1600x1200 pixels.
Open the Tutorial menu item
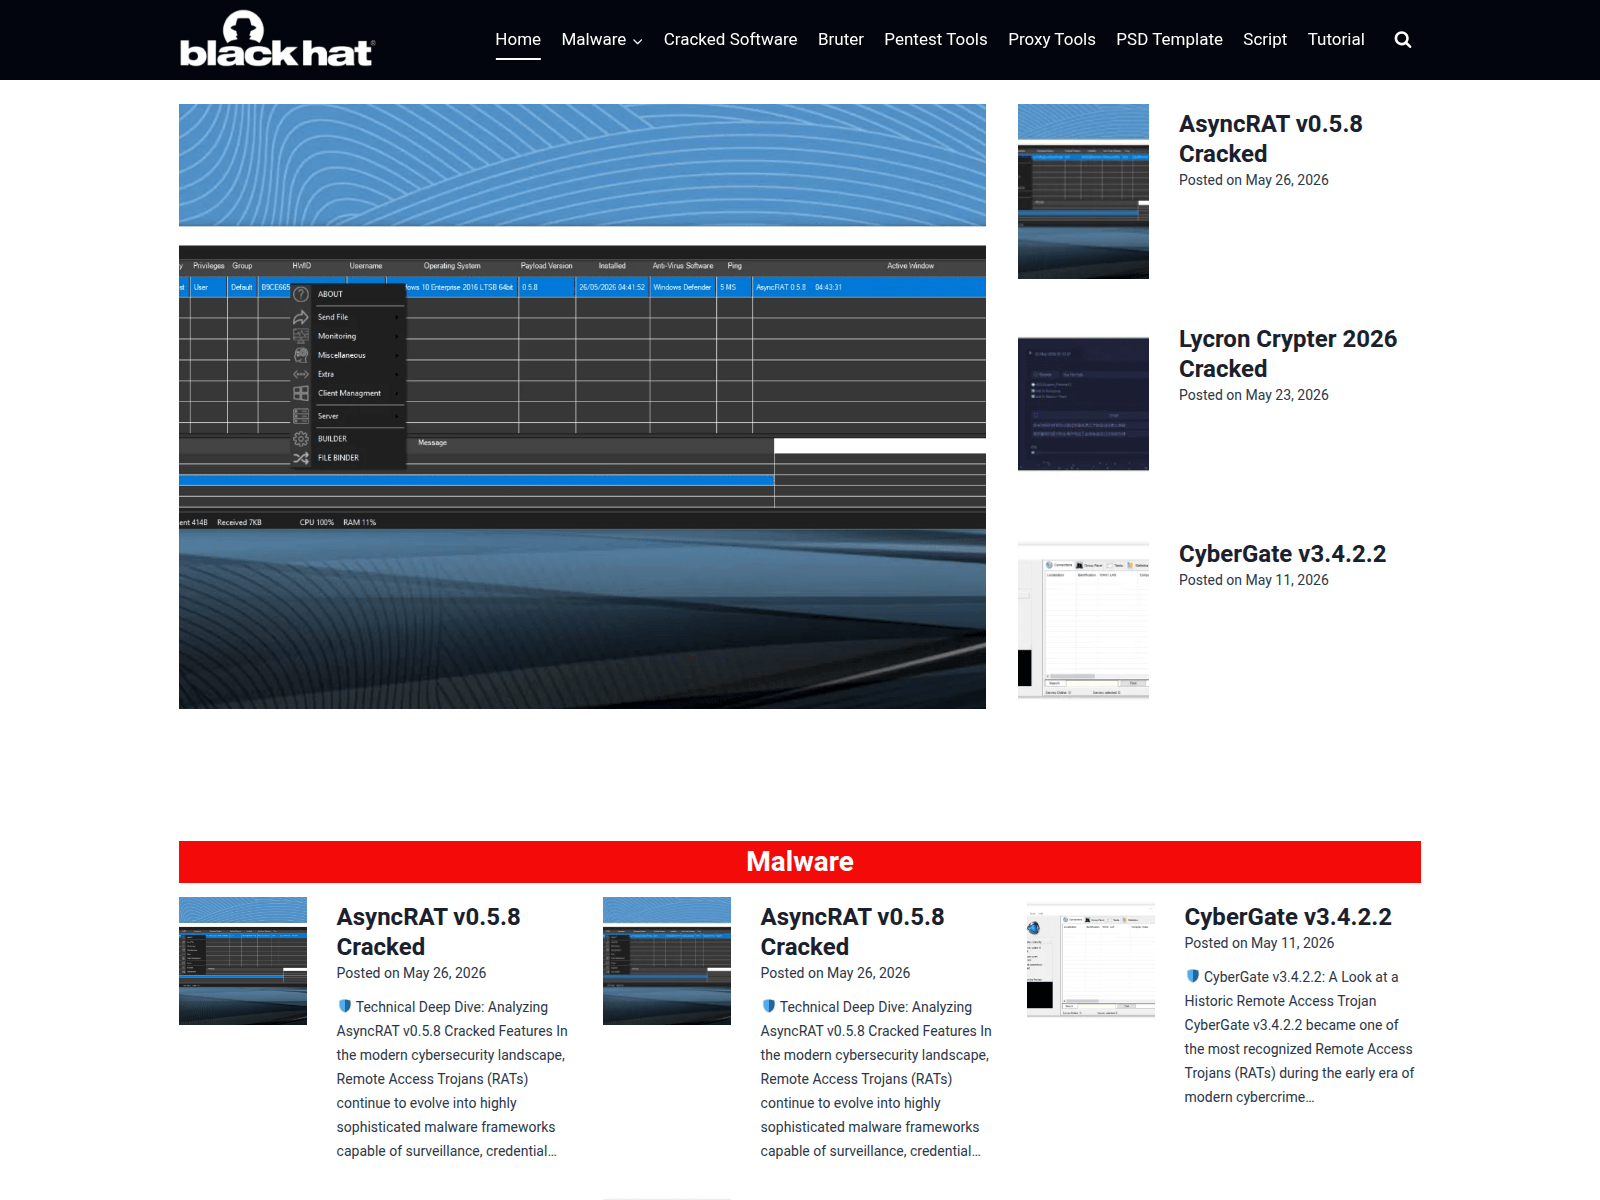point(1336,39)
